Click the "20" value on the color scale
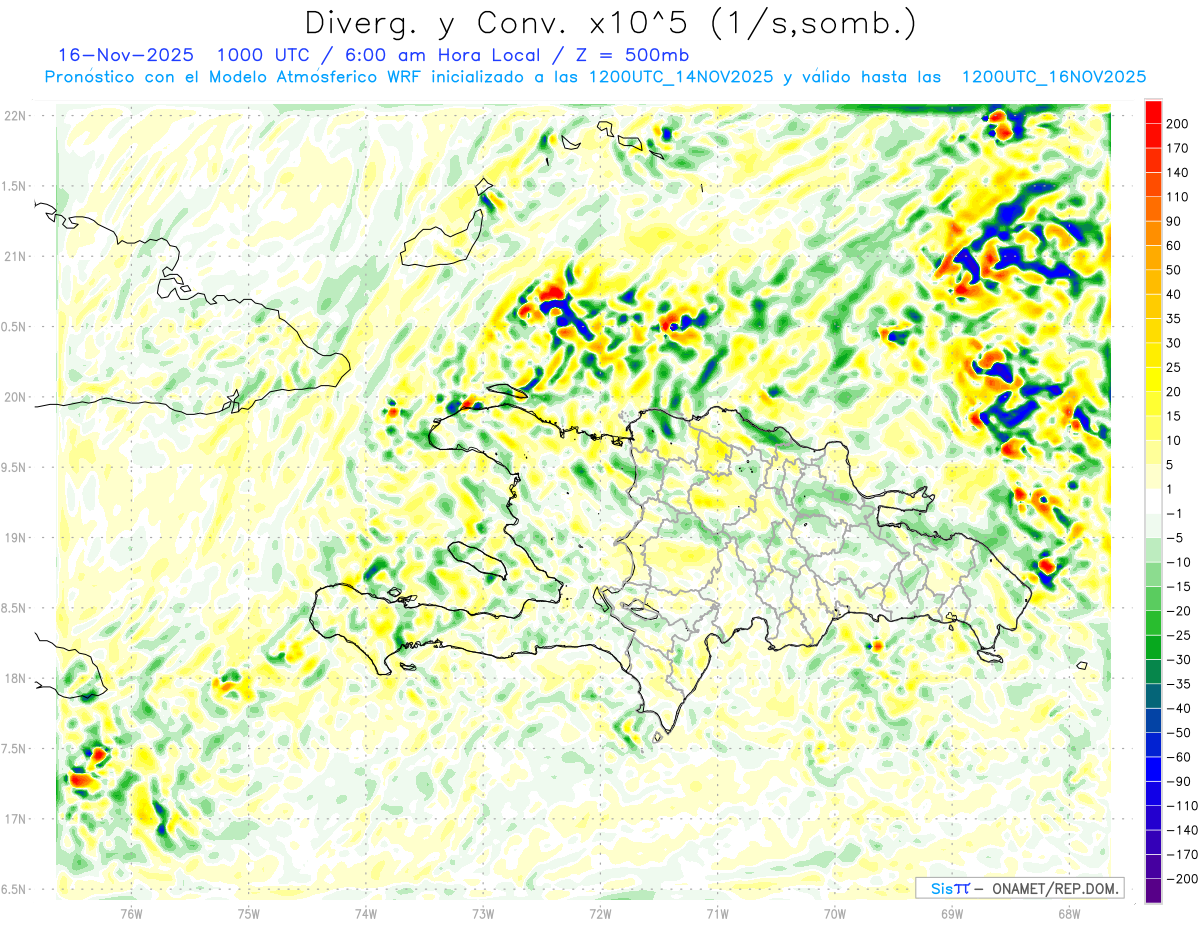This screenshot has height=927, width=1200. (x=1175, y=392)
